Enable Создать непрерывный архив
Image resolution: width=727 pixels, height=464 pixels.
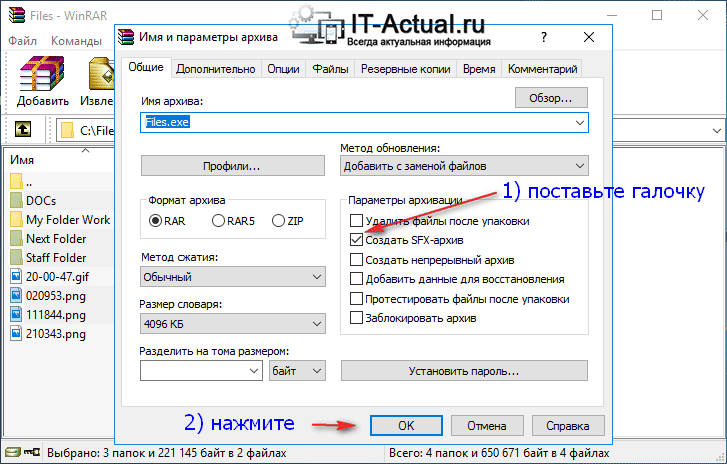point(356,260)
